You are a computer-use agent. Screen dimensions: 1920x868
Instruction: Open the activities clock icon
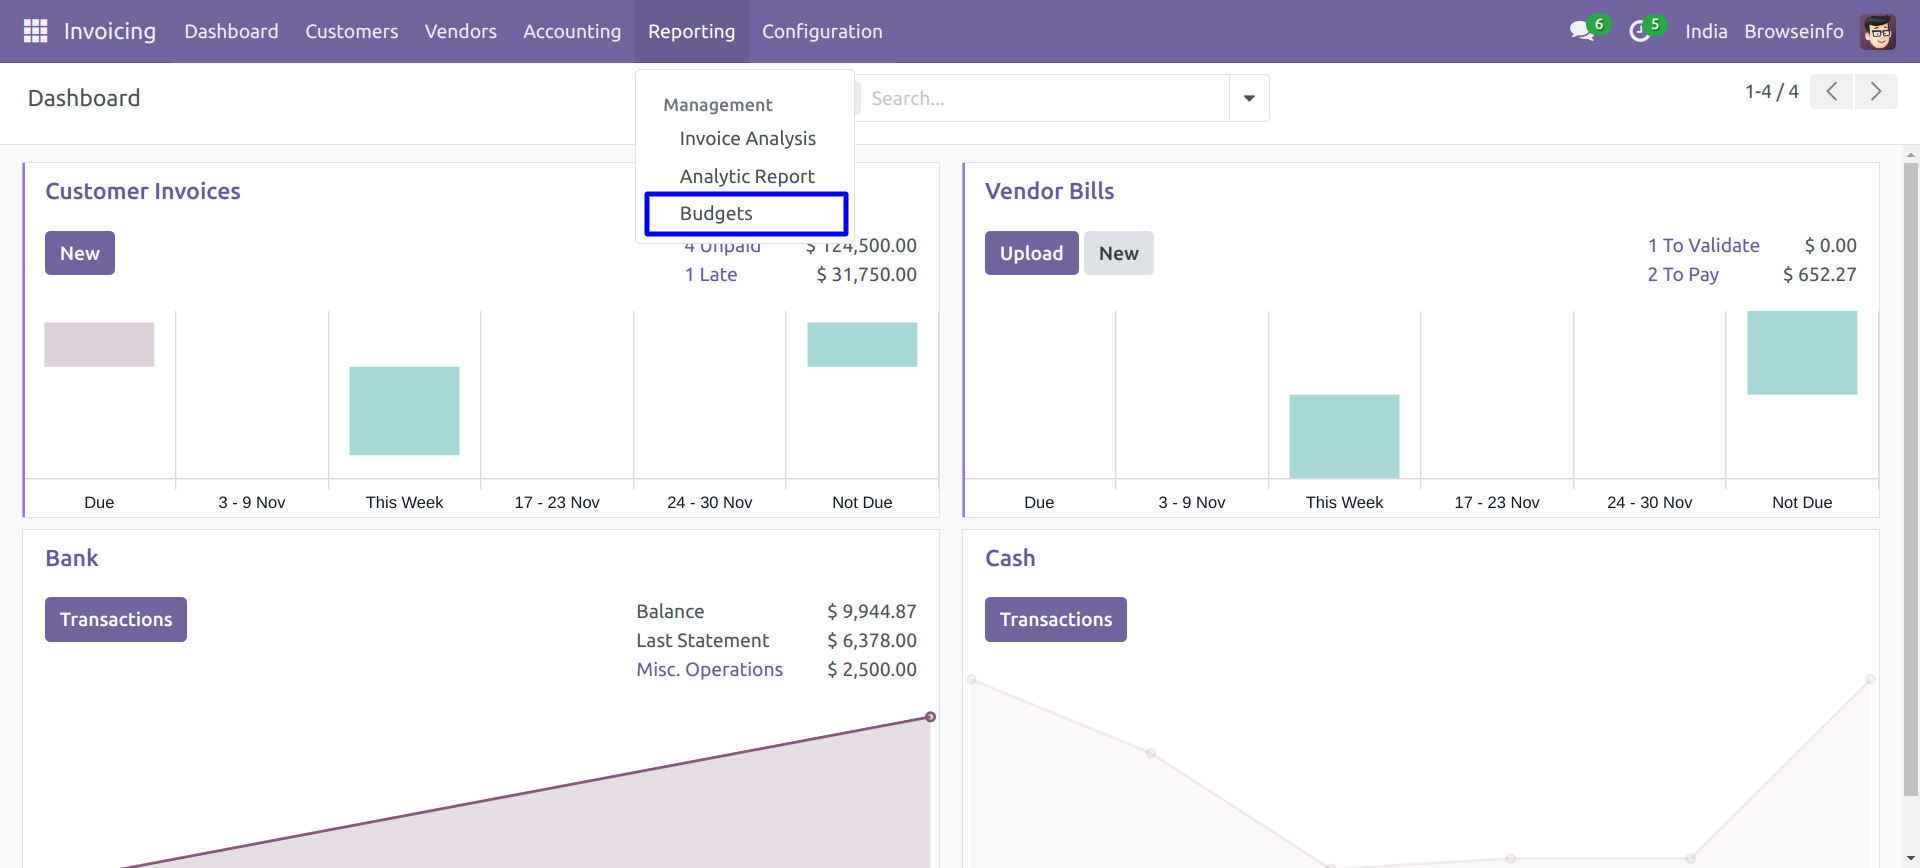point(1639,31)
